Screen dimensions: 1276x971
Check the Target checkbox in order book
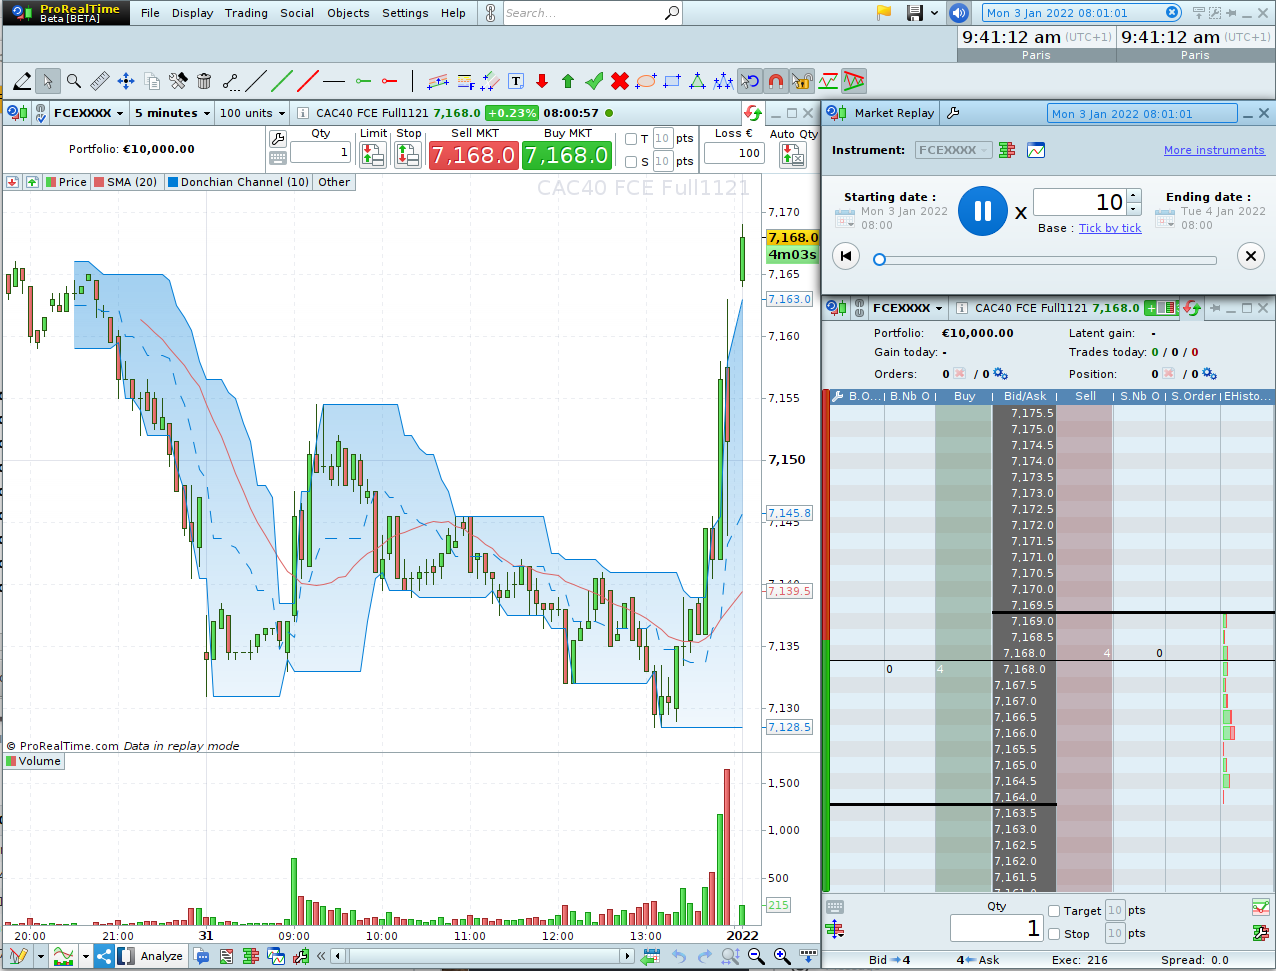1054,911
